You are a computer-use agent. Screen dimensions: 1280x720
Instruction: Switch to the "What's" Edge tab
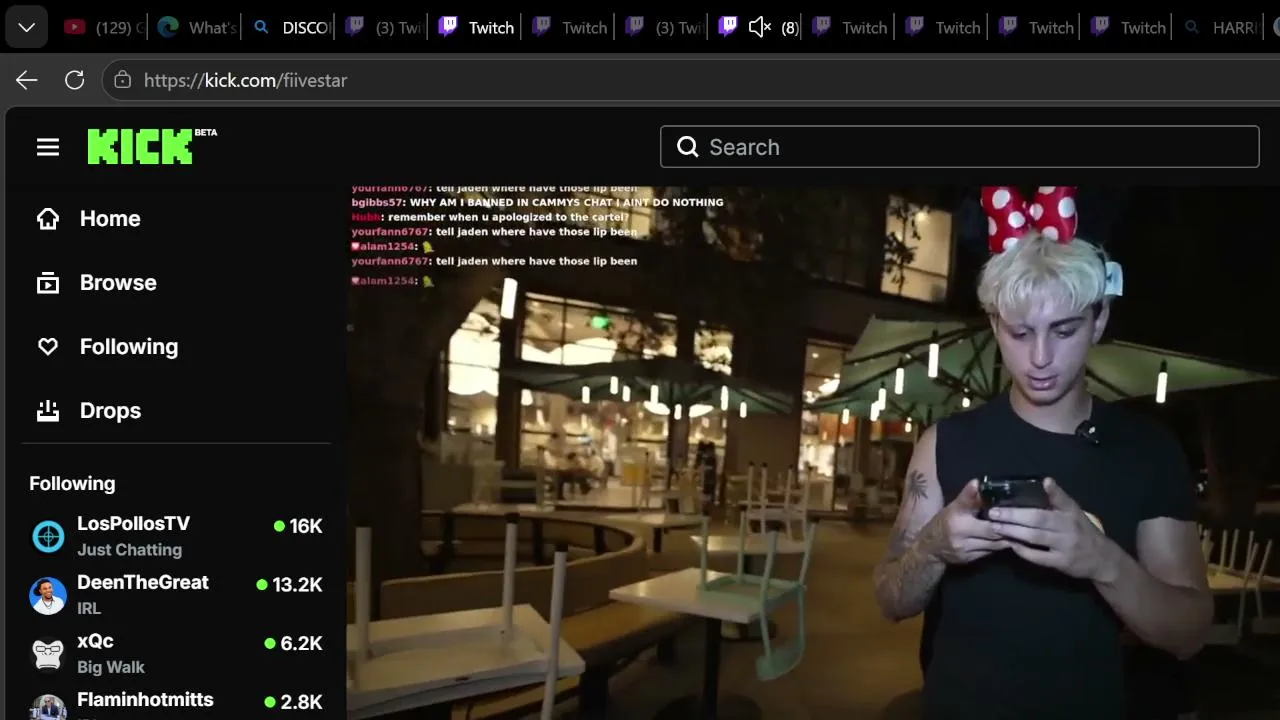(197, 27)
